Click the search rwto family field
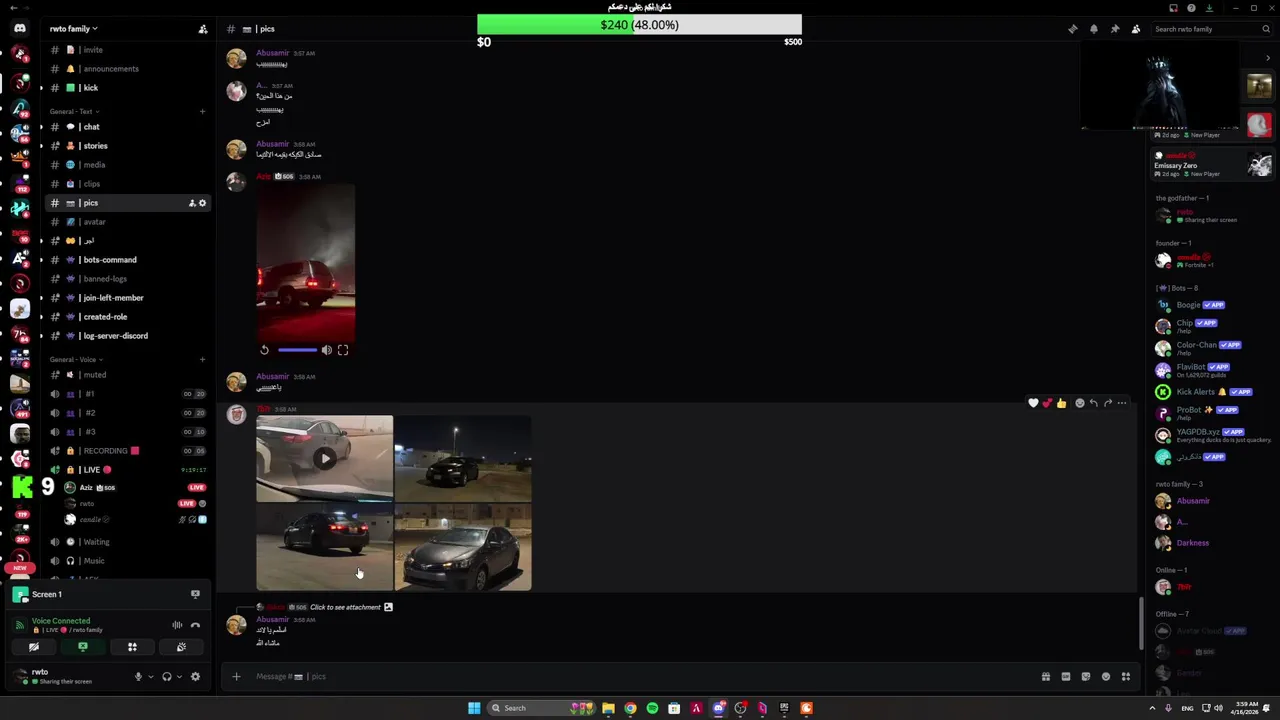The width and height of the screenshot is (1280, 720). click(1210, 29)
